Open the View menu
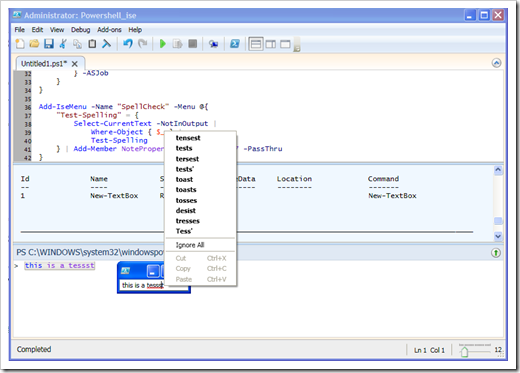This screenshot has width=520, height=373. 57,30
